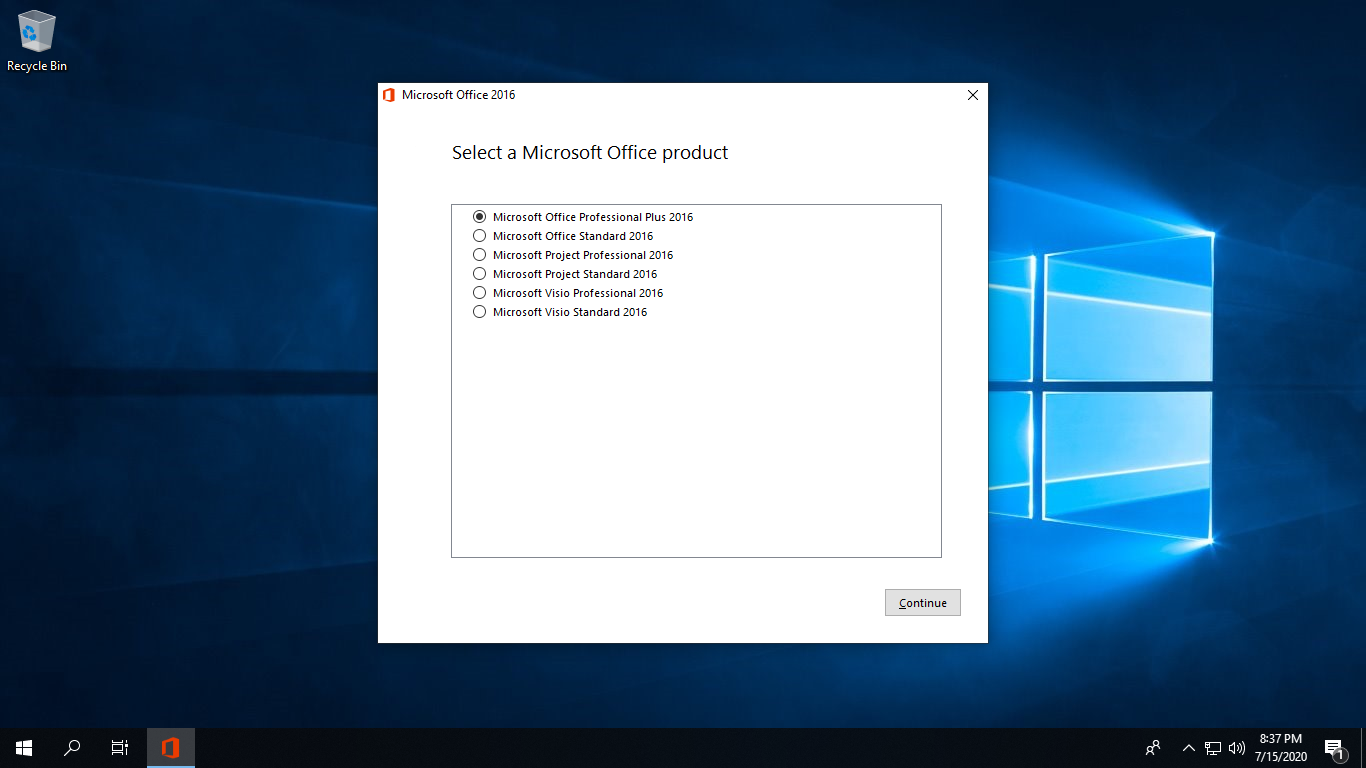This screenshot has width=1366, height=768.
Task: Open taskbar Search magnifier
Action: click(72, 747)
